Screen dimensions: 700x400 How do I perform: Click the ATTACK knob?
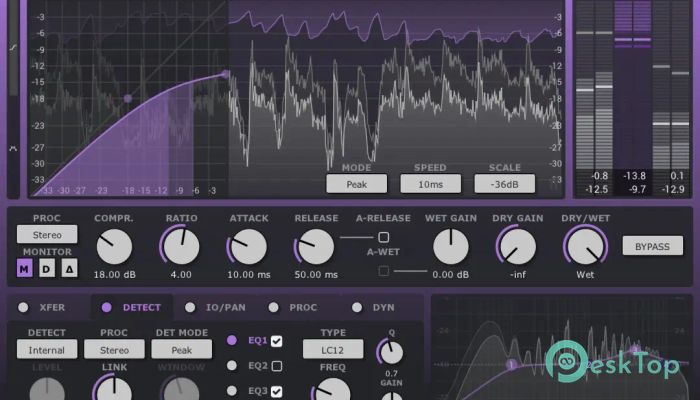coord(248,246)
